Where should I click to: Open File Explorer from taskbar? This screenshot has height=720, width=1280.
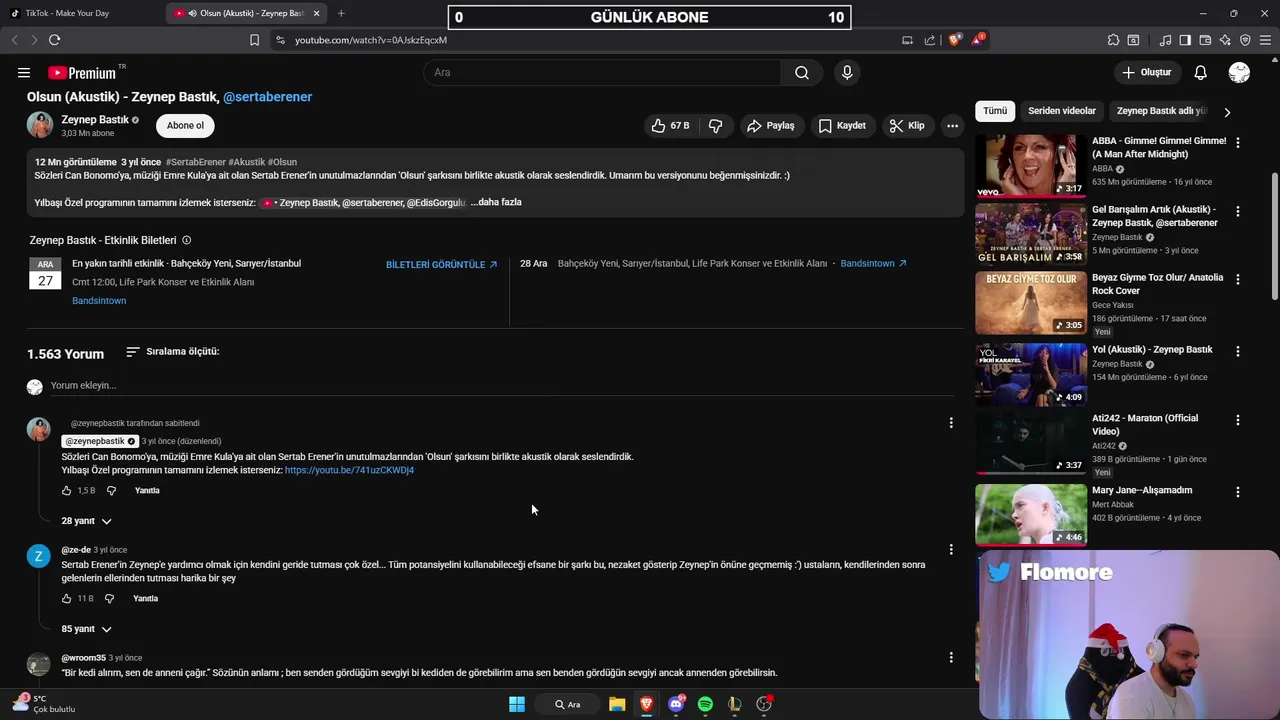(x=617, y=704)
